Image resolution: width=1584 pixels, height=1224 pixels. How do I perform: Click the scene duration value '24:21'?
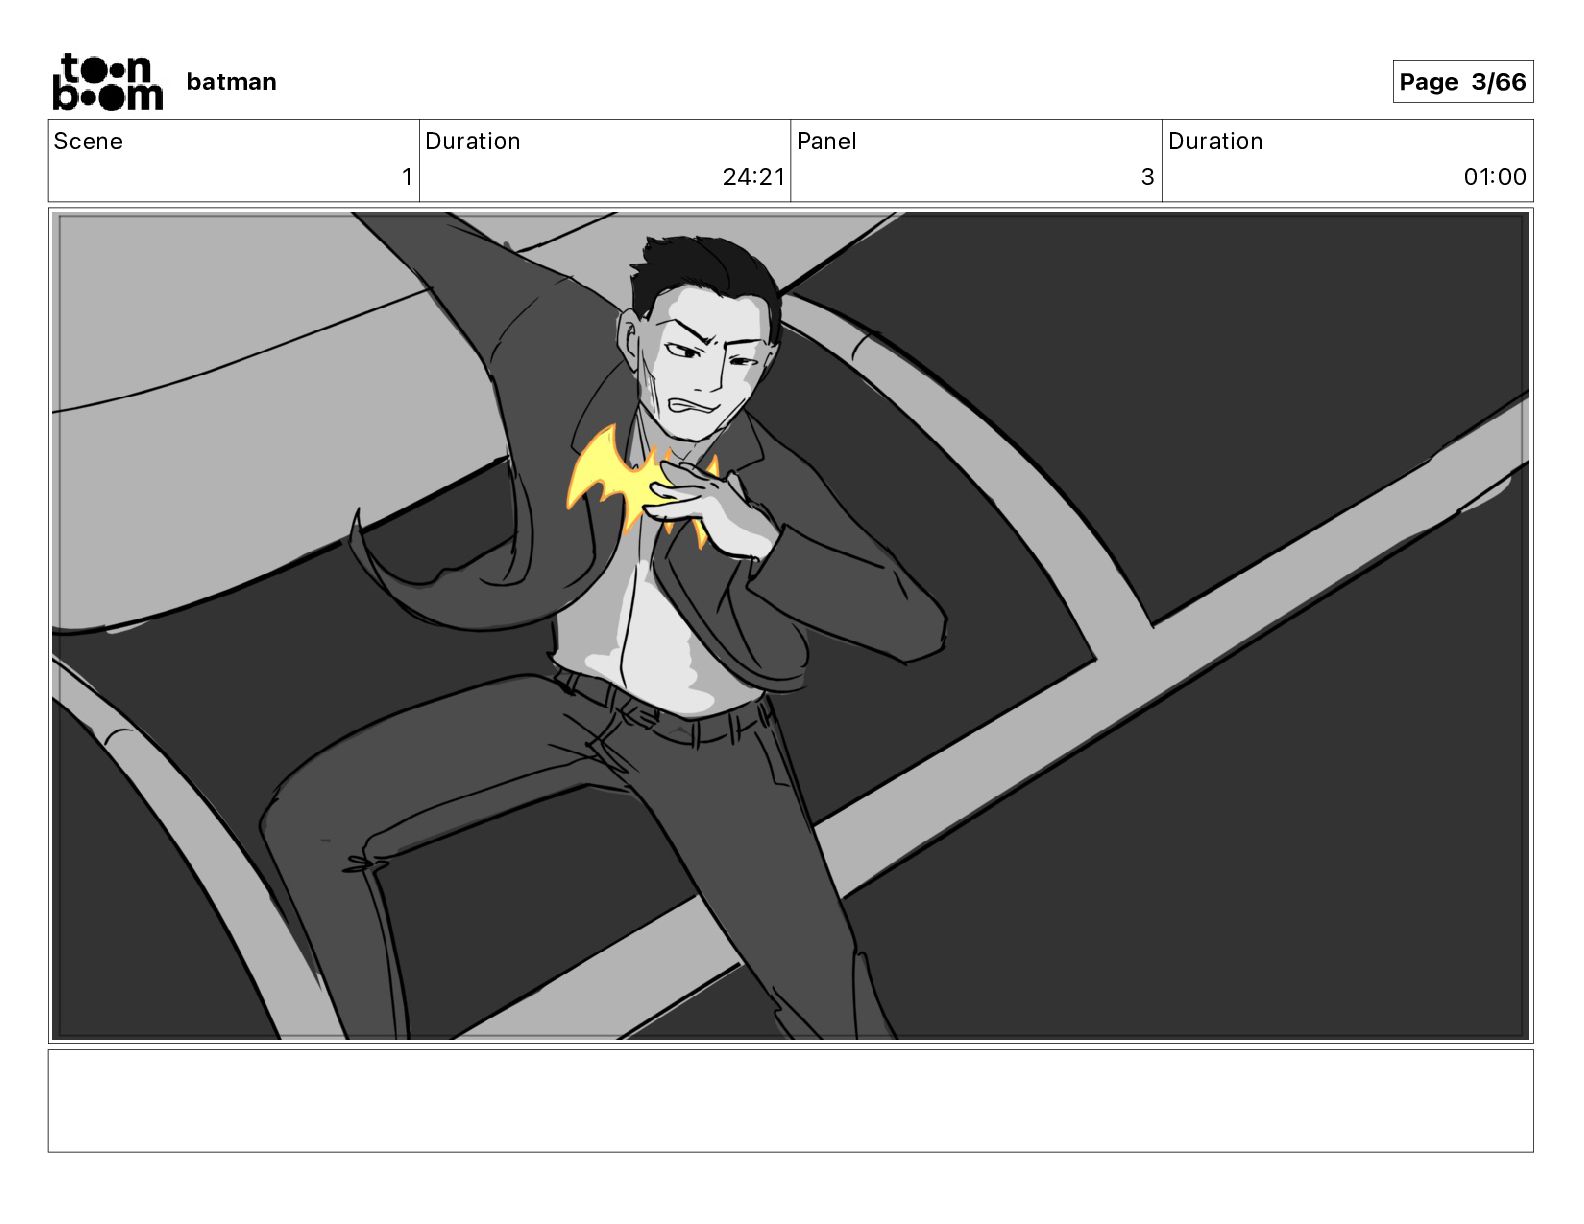(754, 177)
